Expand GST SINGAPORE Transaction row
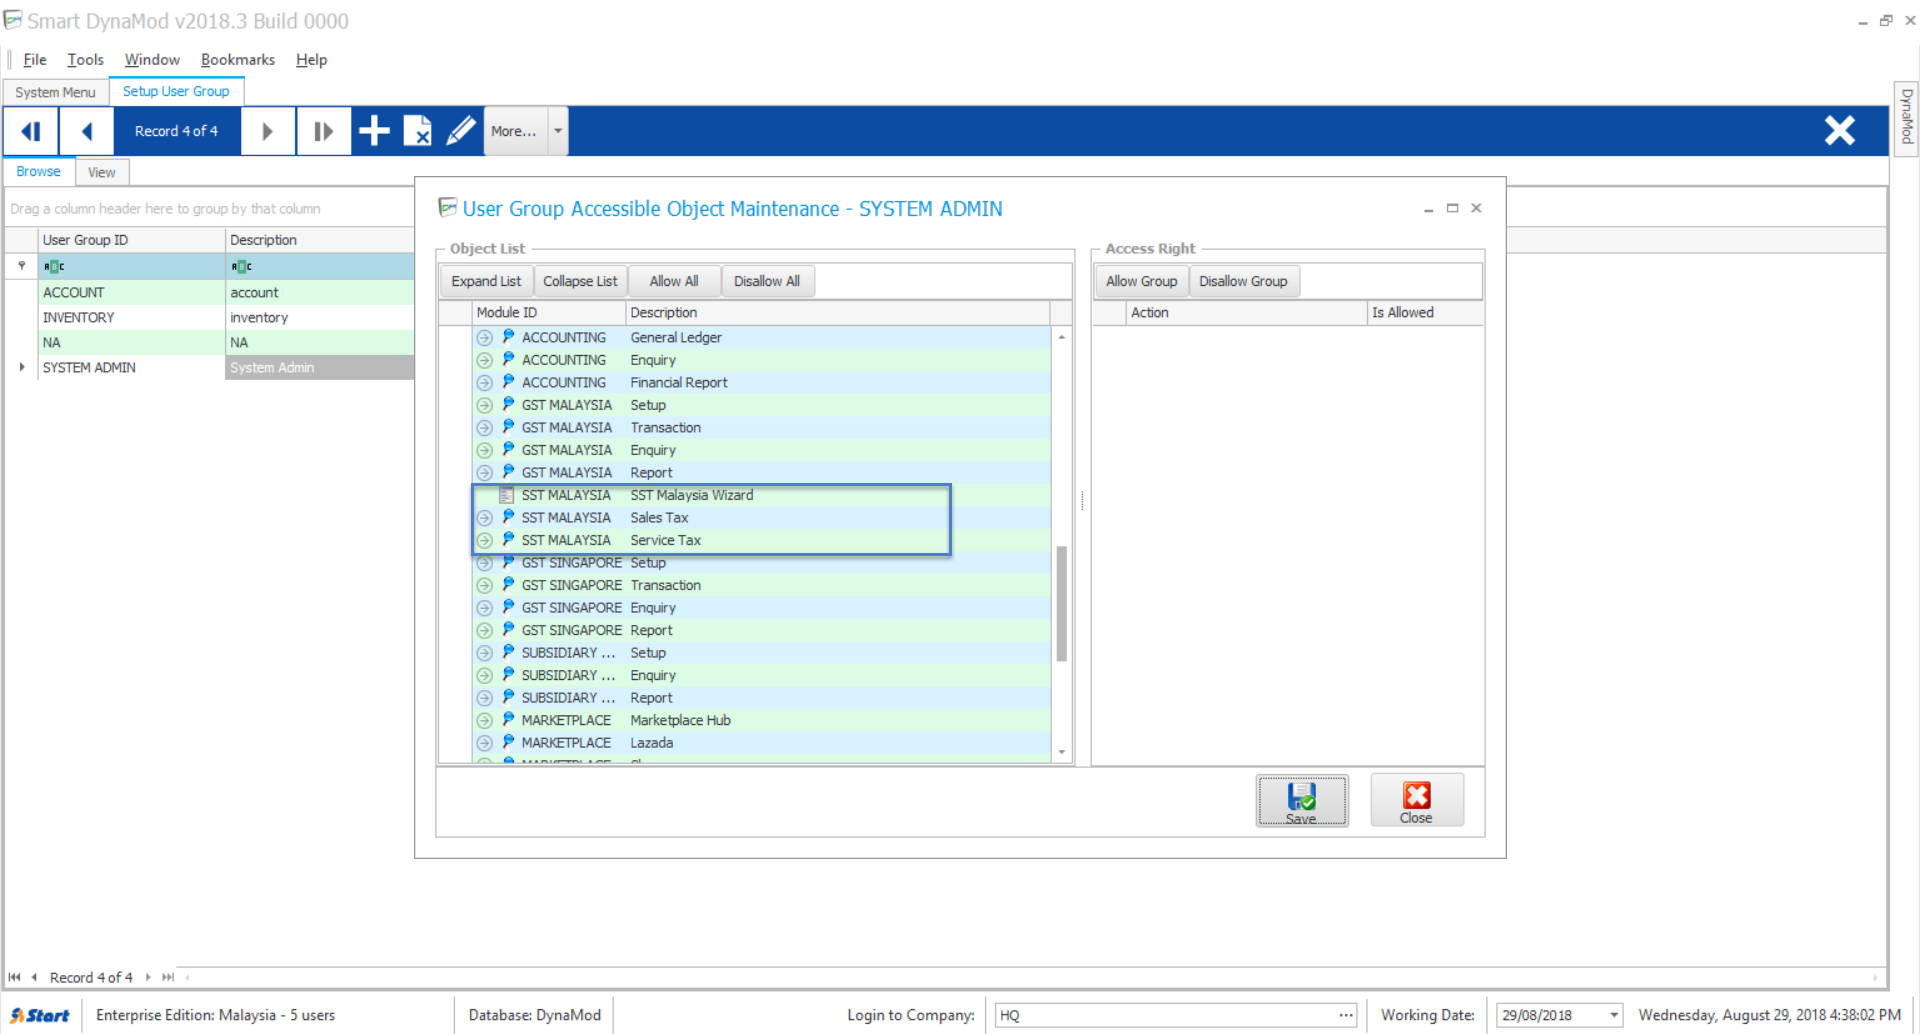The height and width of the screenshot is (1034, 1920). pyautogui.click(x=485, y=585)
